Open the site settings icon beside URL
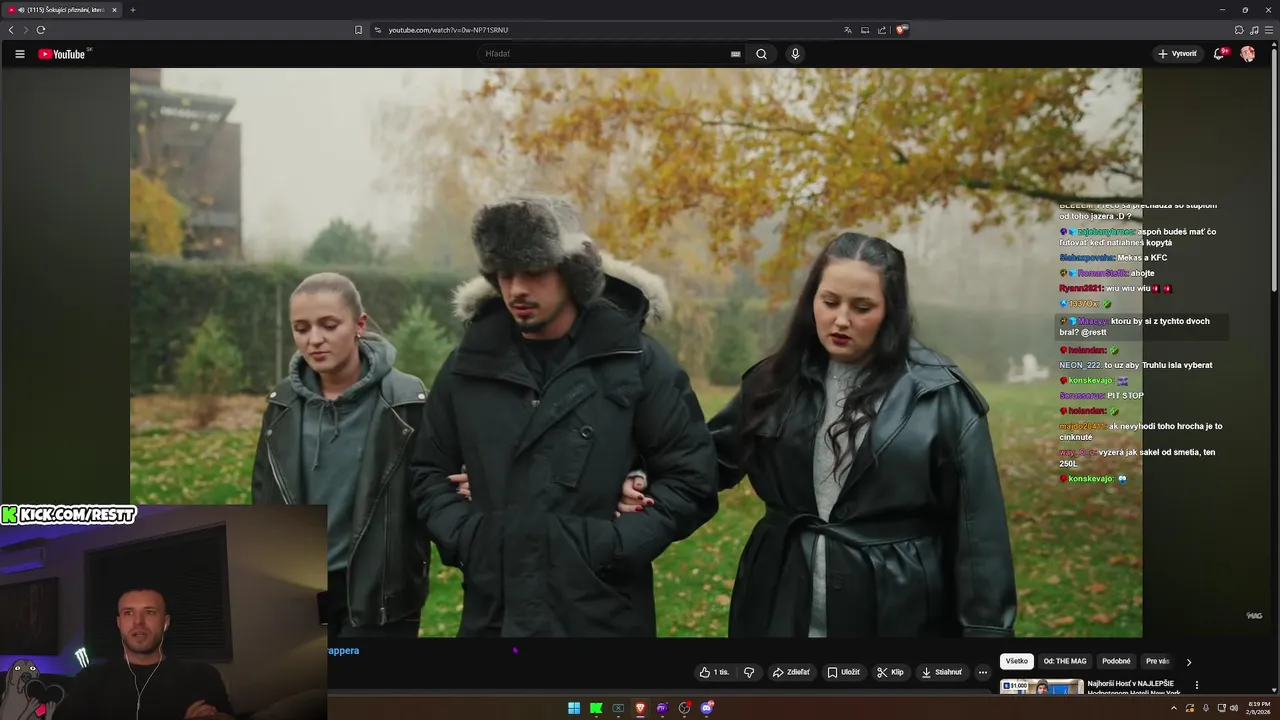This screenshot has height=720, width=1280. click(378, 30)
